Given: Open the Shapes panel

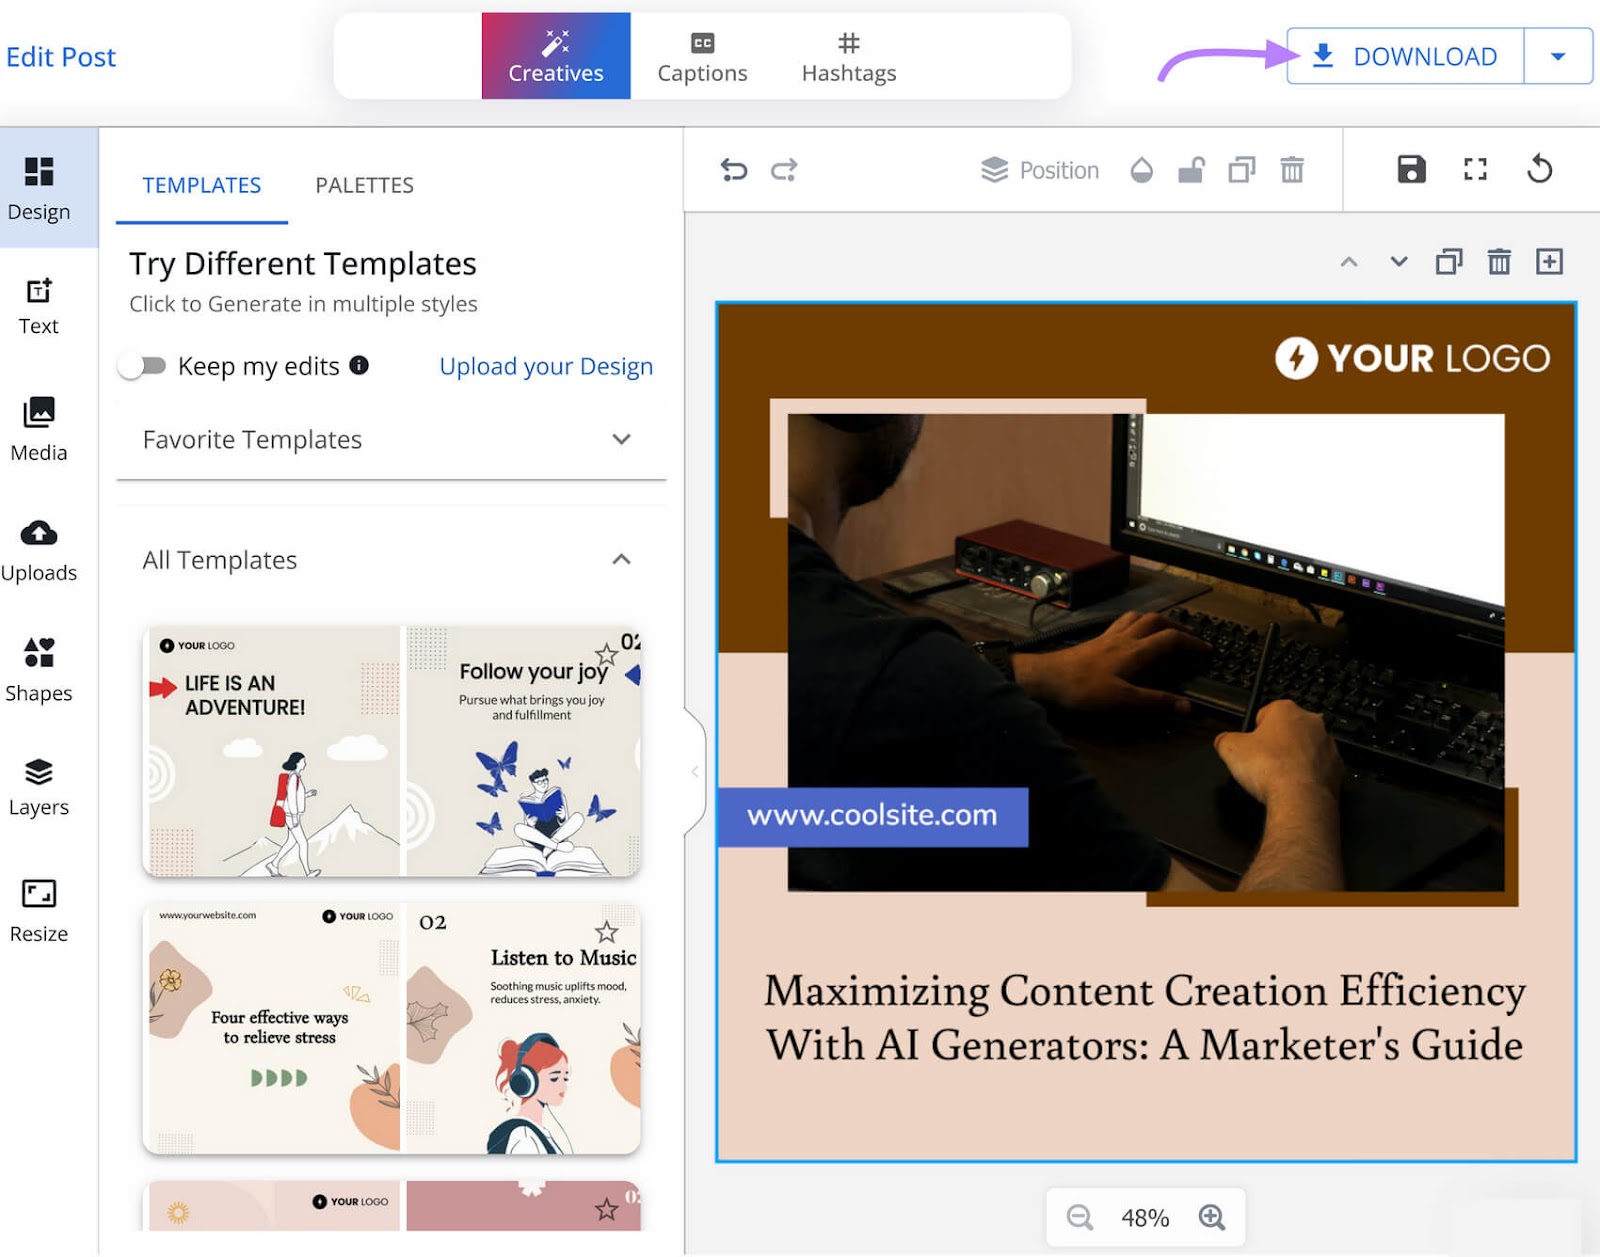Looking at the screenshot, I should point(39,668).
